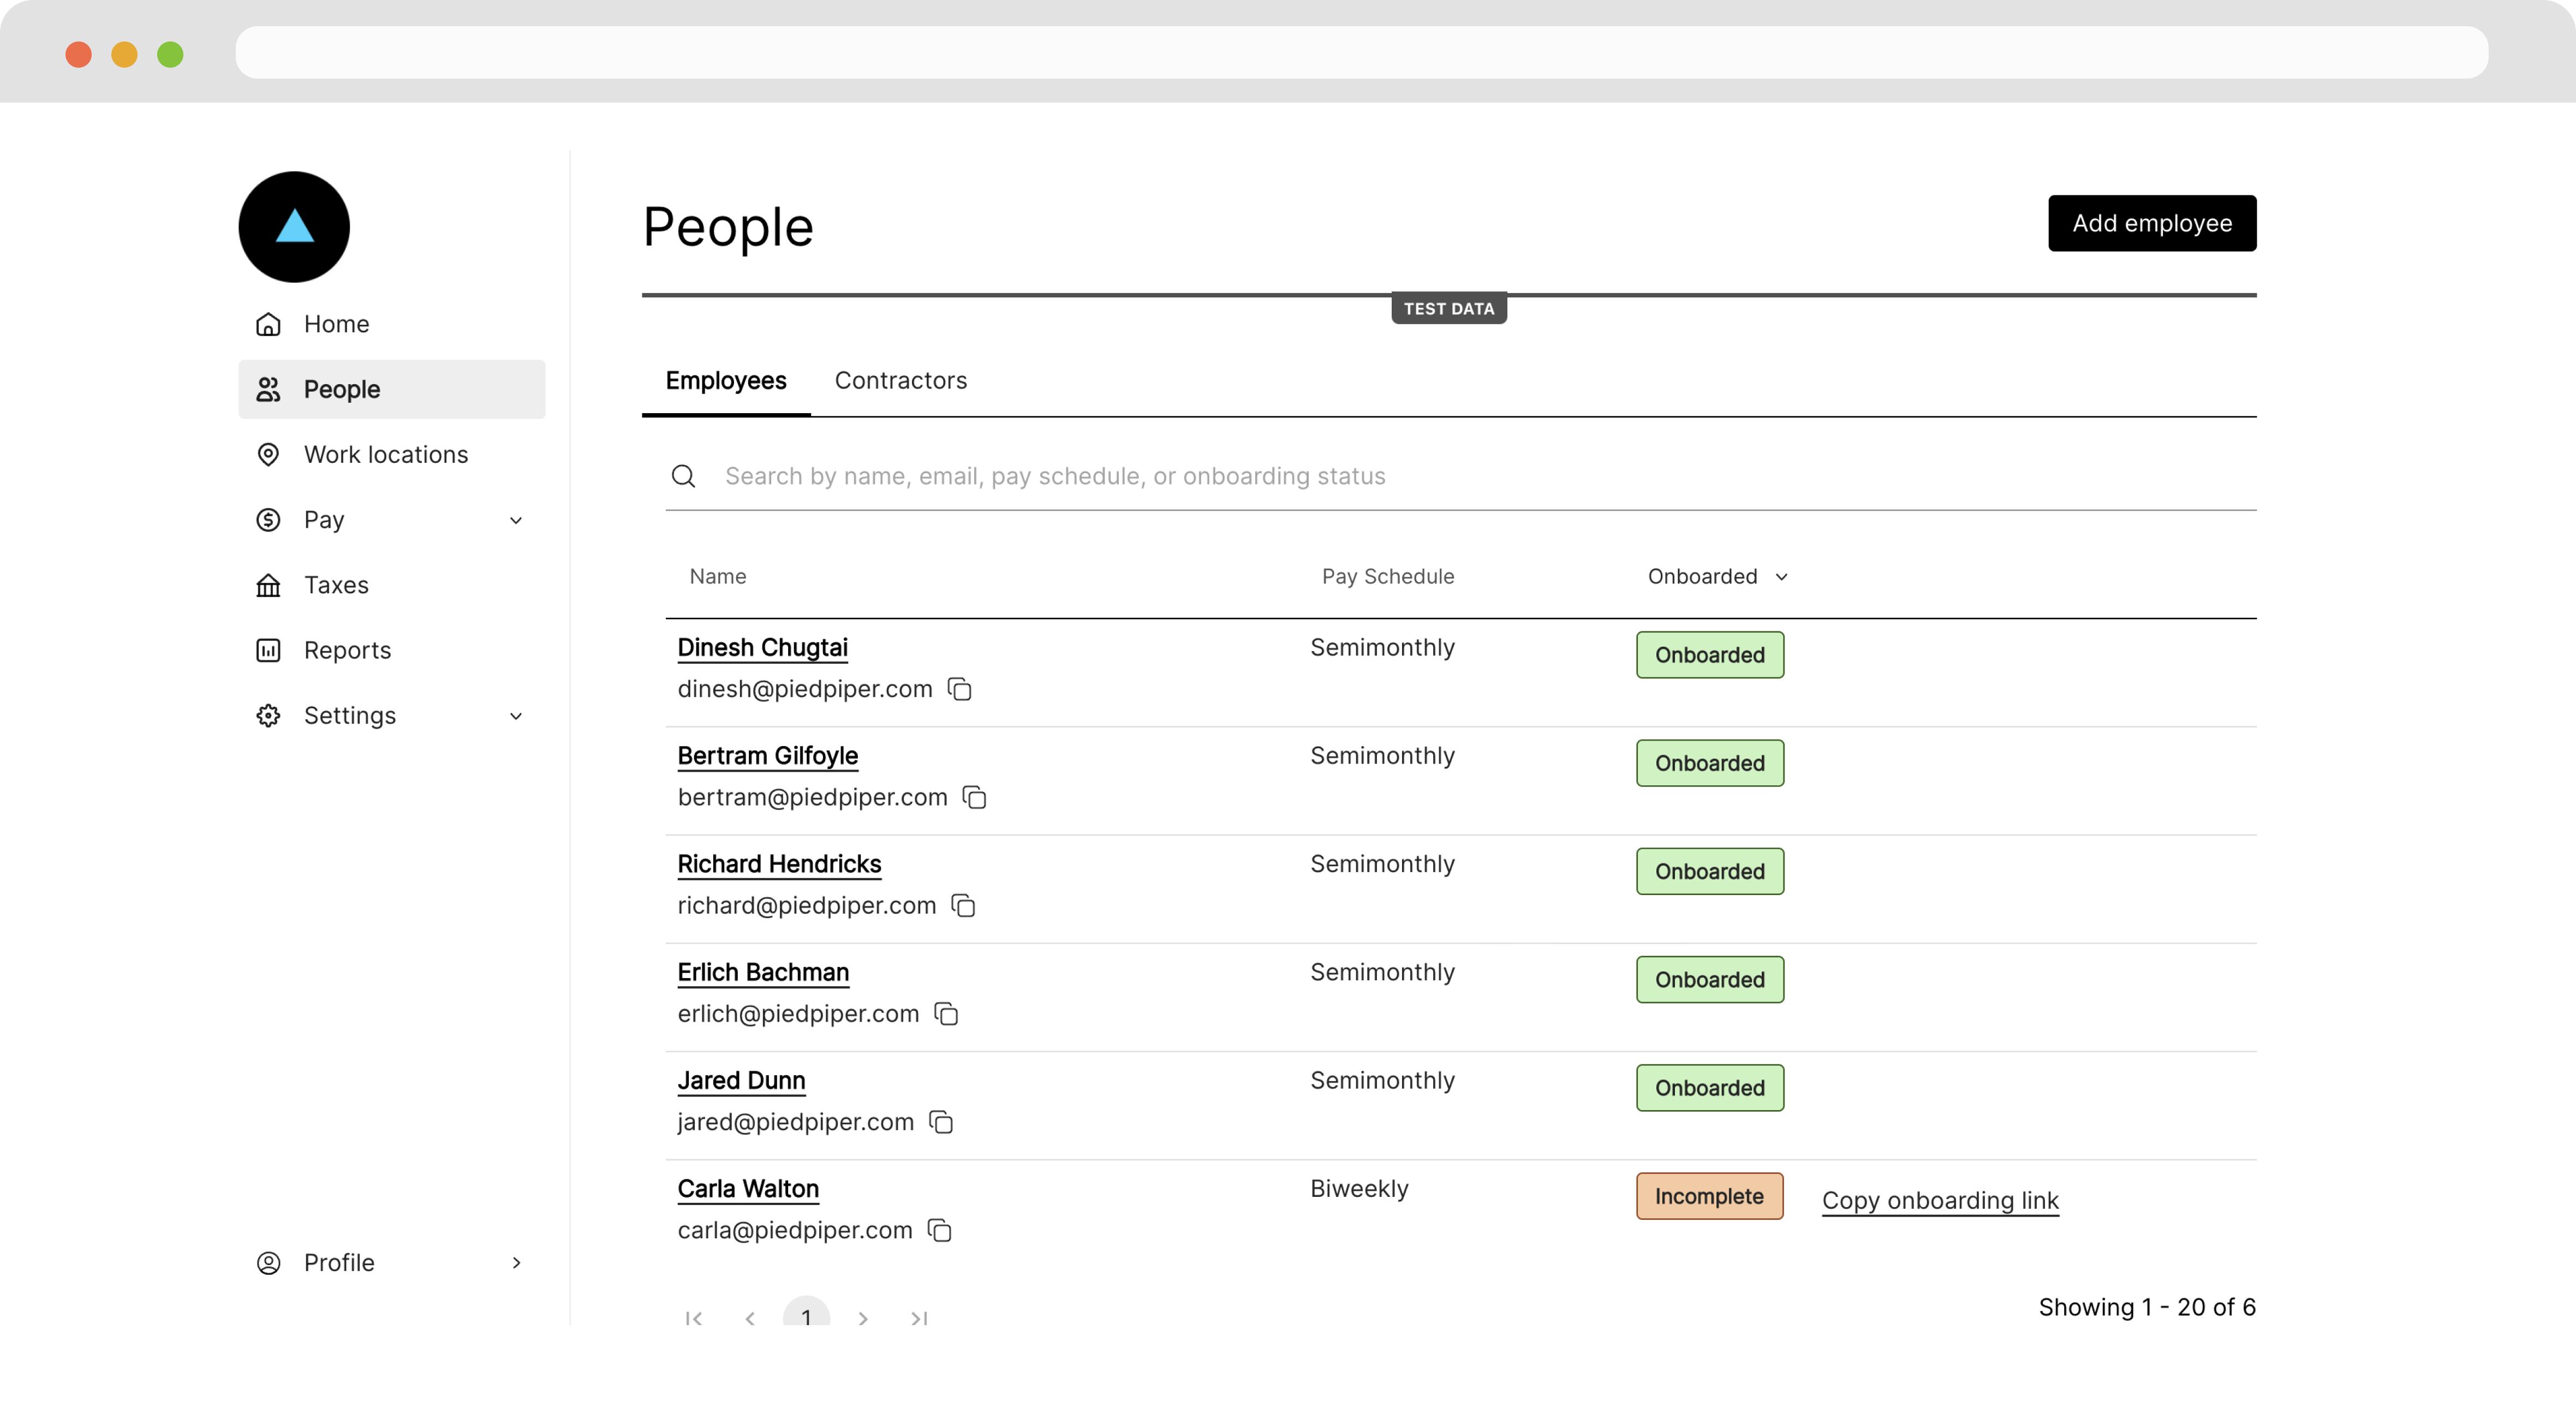Image resolution: width=2576 pixels, height=1413 pixels.
Task: Jump to last page arrow
Action: (919, 1318)
